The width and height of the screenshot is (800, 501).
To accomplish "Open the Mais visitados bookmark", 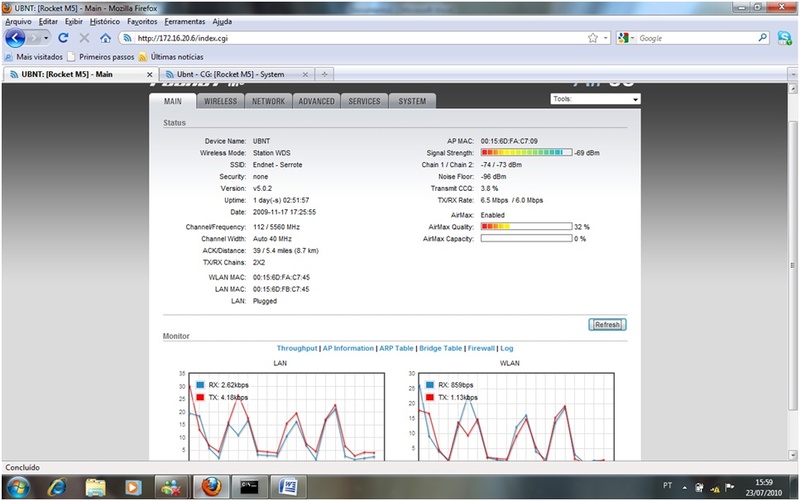I will pos(34,57).
